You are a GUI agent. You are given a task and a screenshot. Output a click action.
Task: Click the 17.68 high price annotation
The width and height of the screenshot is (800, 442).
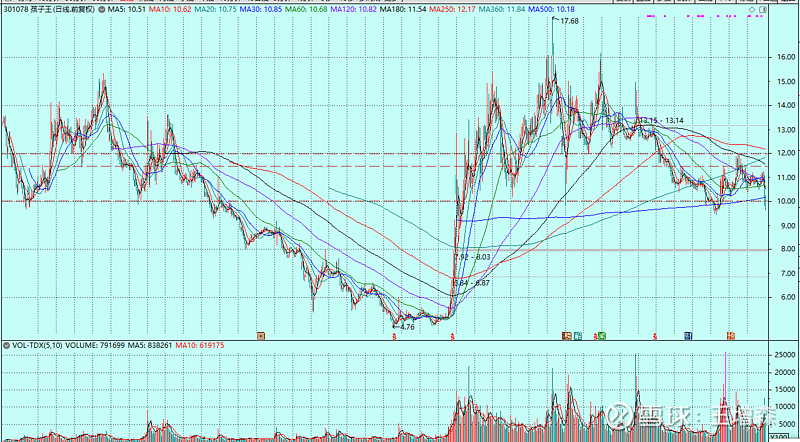(568, 21)
